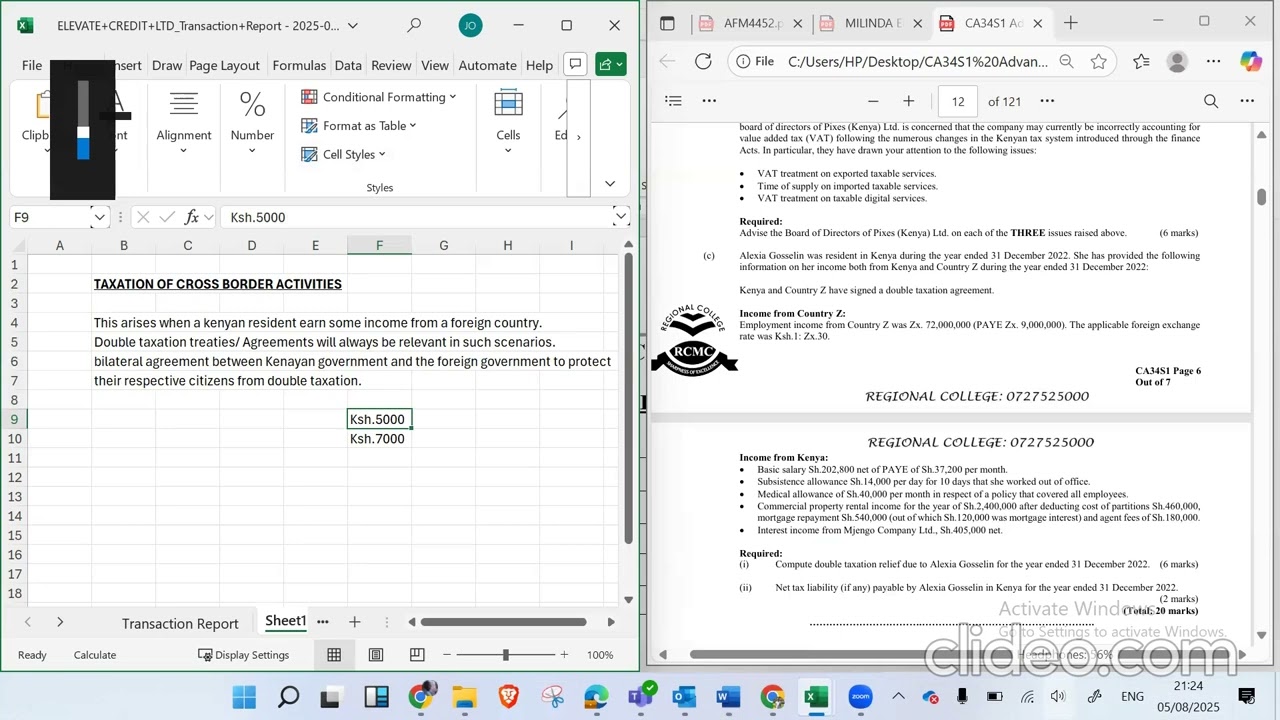Add a new sheet with plus button
This screenshot has height=720, width=1280.
click(x=354, y=622)
